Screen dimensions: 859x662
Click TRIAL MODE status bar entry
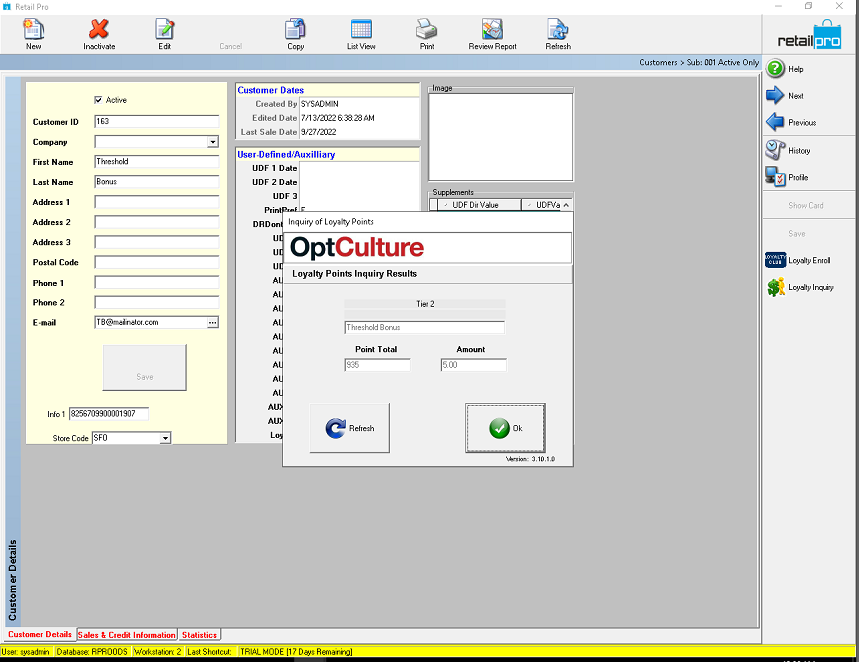click(x=296, y=652)
